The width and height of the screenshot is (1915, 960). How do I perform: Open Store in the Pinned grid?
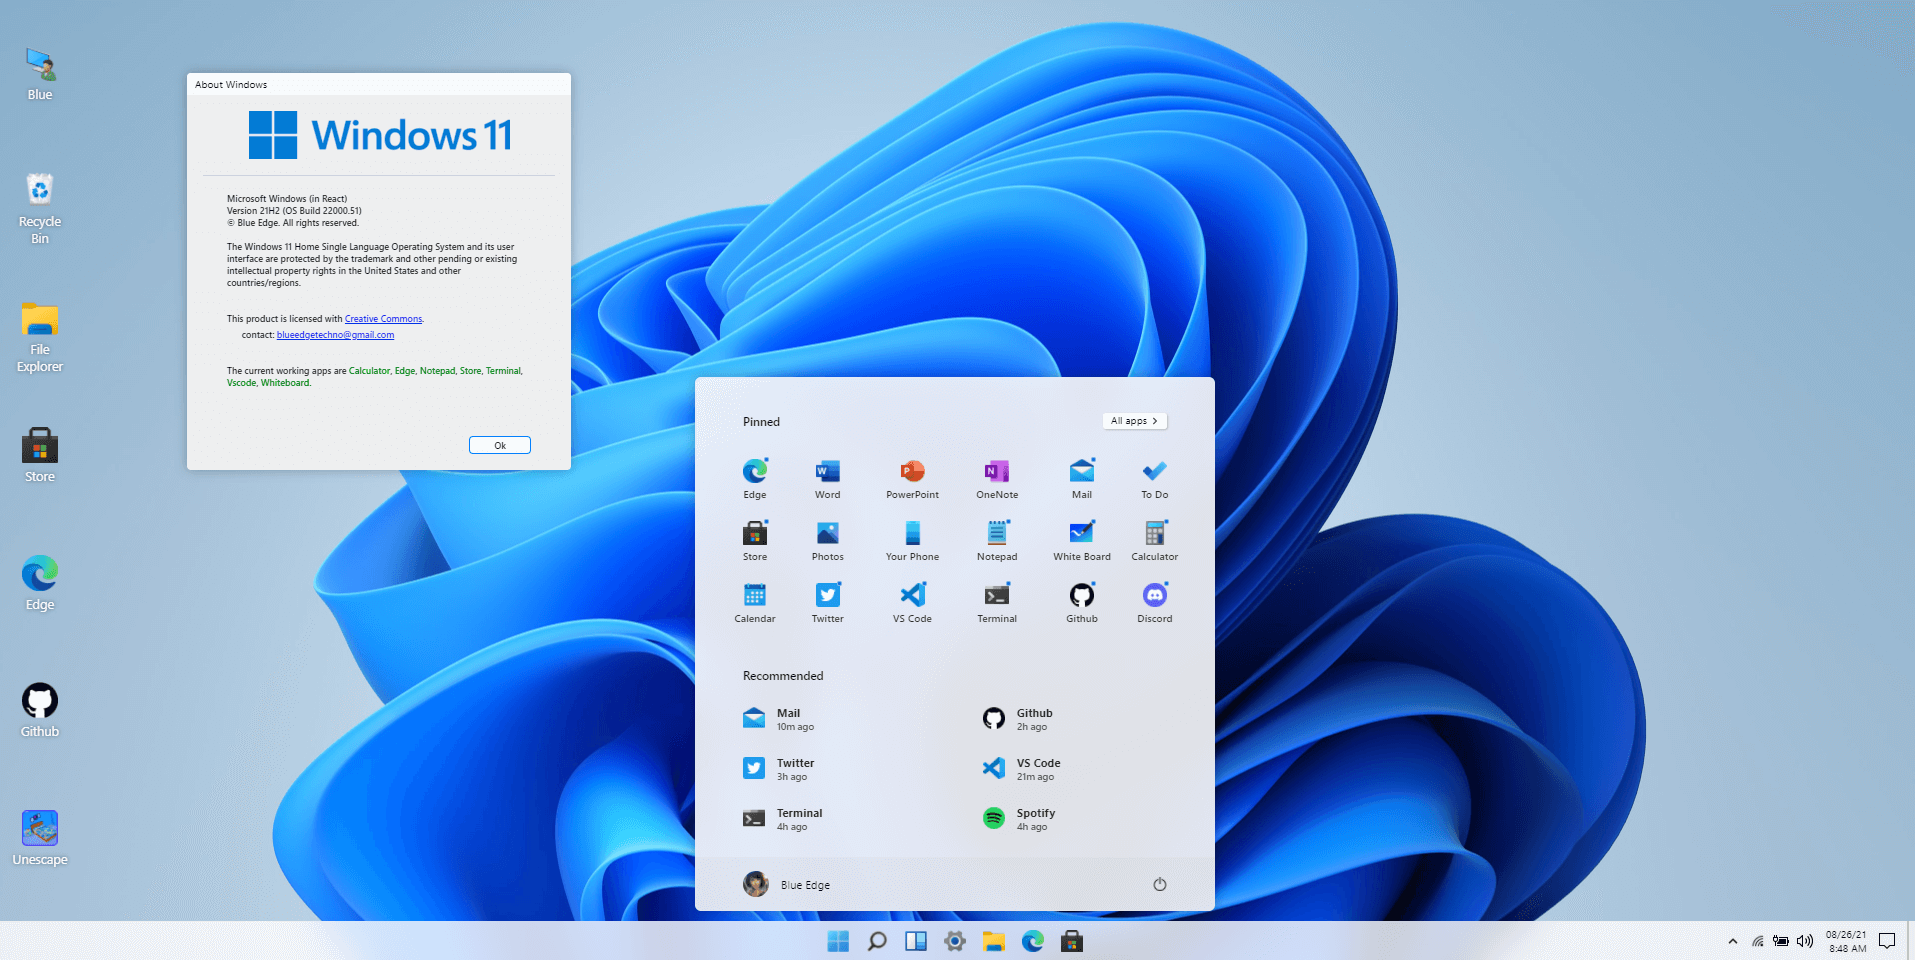755,540
